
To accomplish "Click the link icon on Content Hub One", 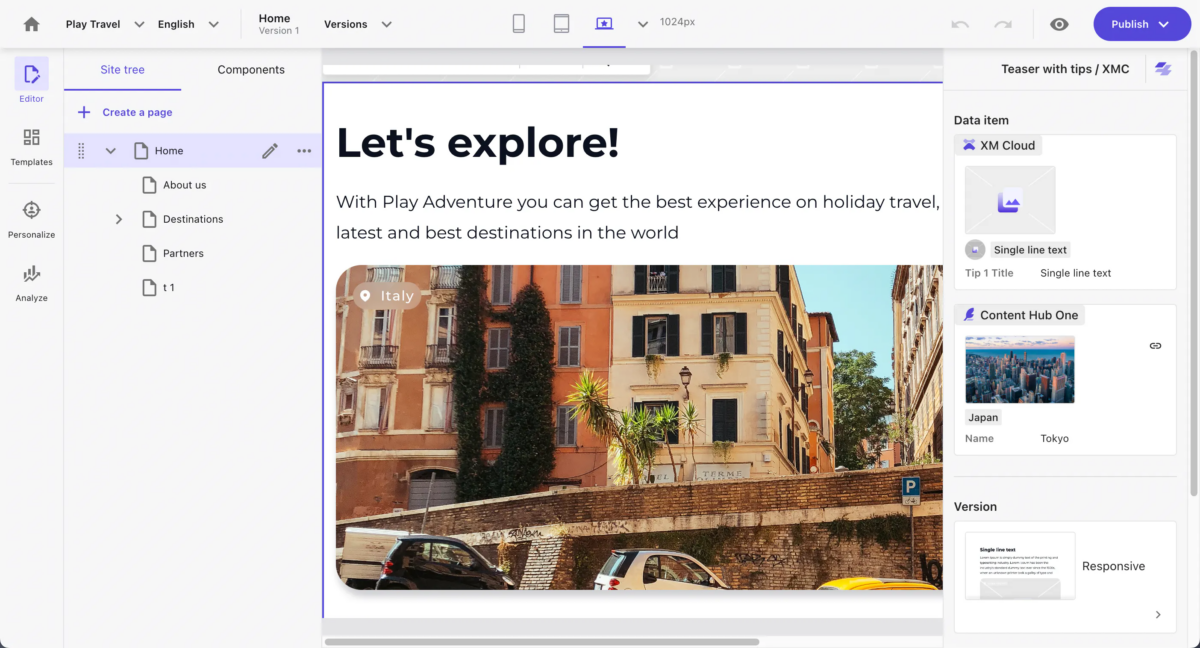I will pyautogui.click(x=1155, y=346).
